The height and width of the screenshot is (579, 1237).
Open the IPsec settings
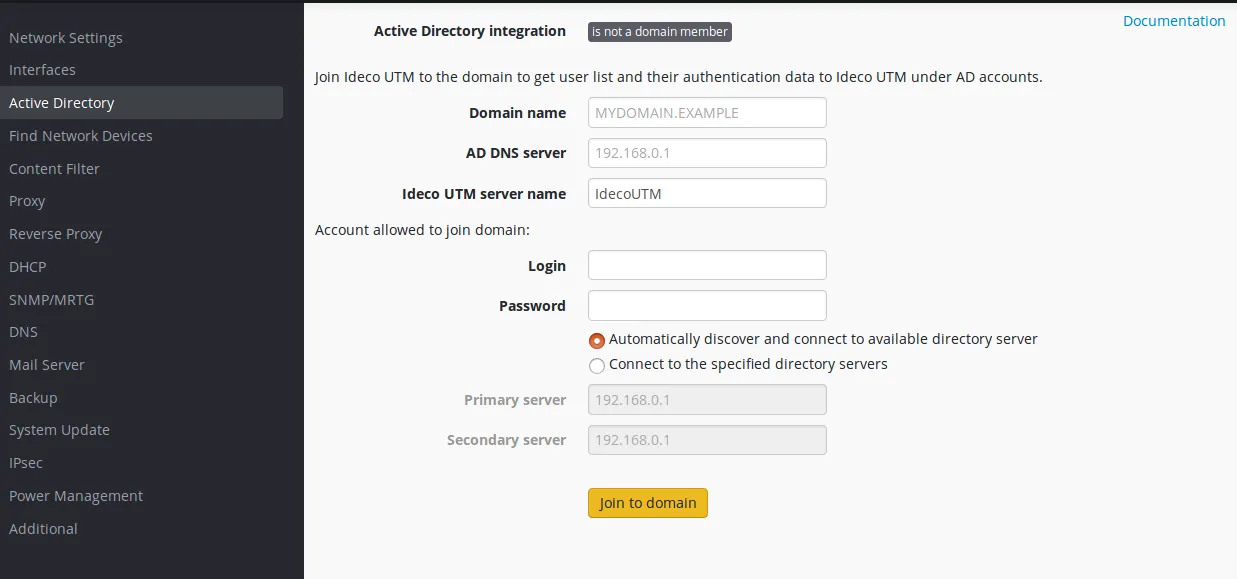tap(27, 462)
